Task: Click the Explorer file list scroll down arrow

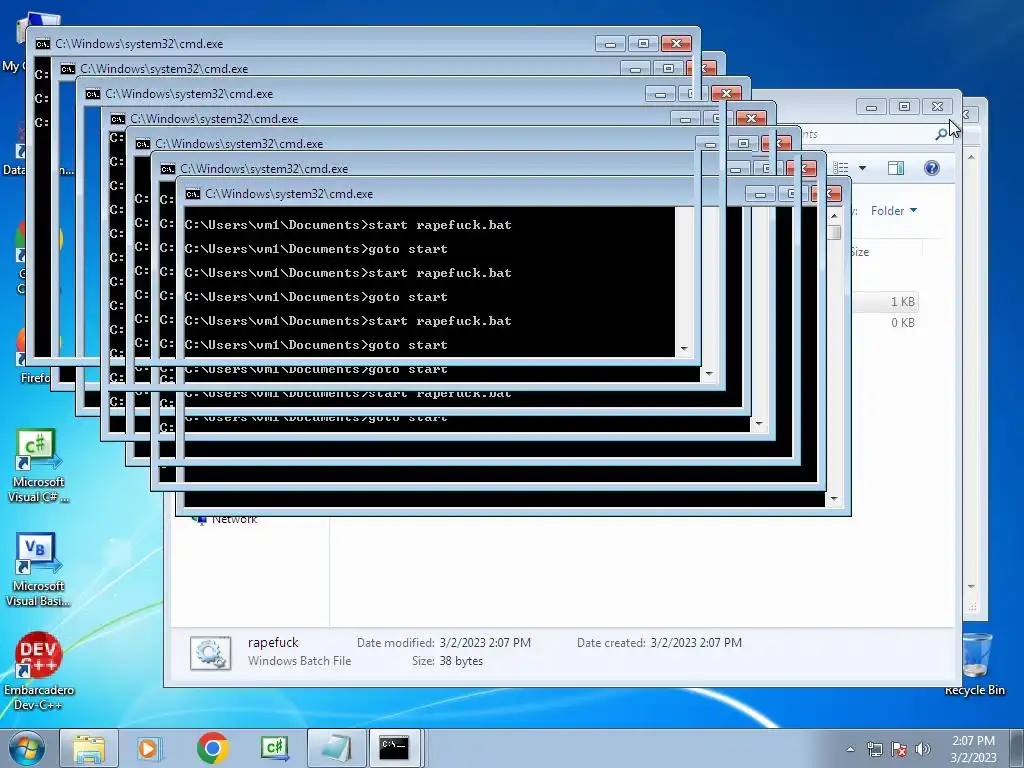Action: pos(971,586)
